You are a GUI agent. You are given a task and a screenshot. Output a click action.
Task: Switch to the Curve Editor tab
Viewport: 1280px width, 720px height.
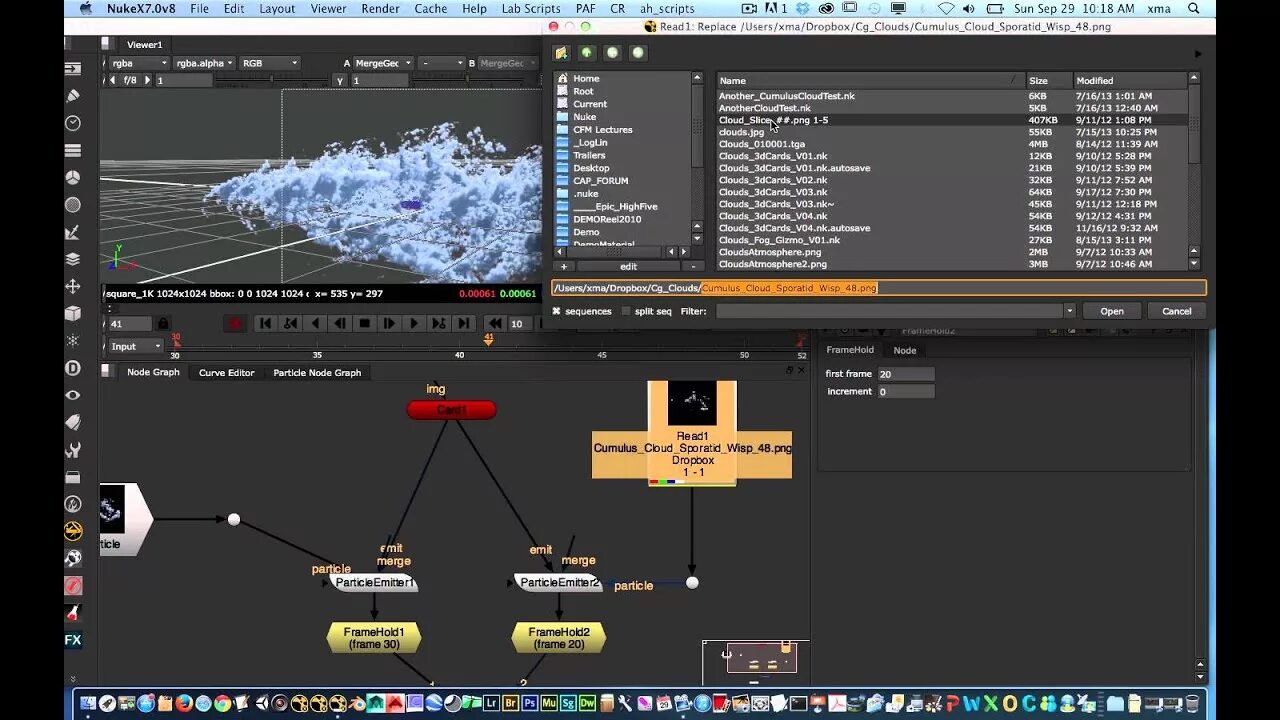(x=227, y=372)
